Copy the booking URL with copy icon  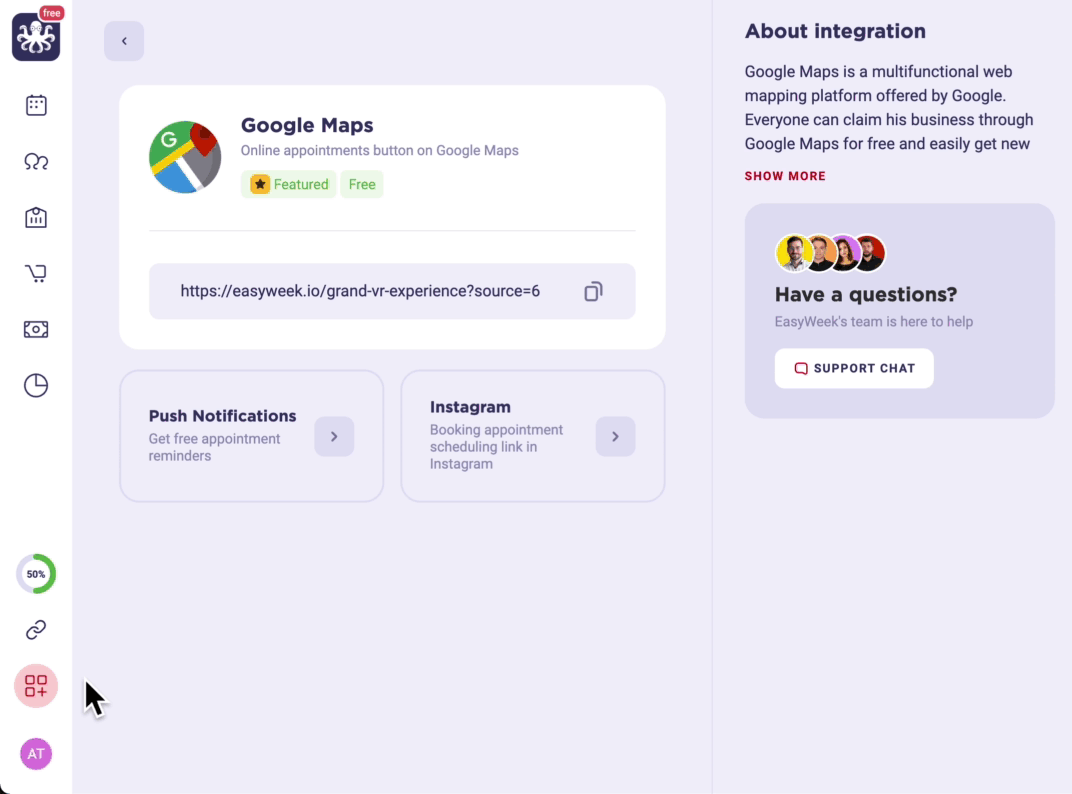pos(593,291)
